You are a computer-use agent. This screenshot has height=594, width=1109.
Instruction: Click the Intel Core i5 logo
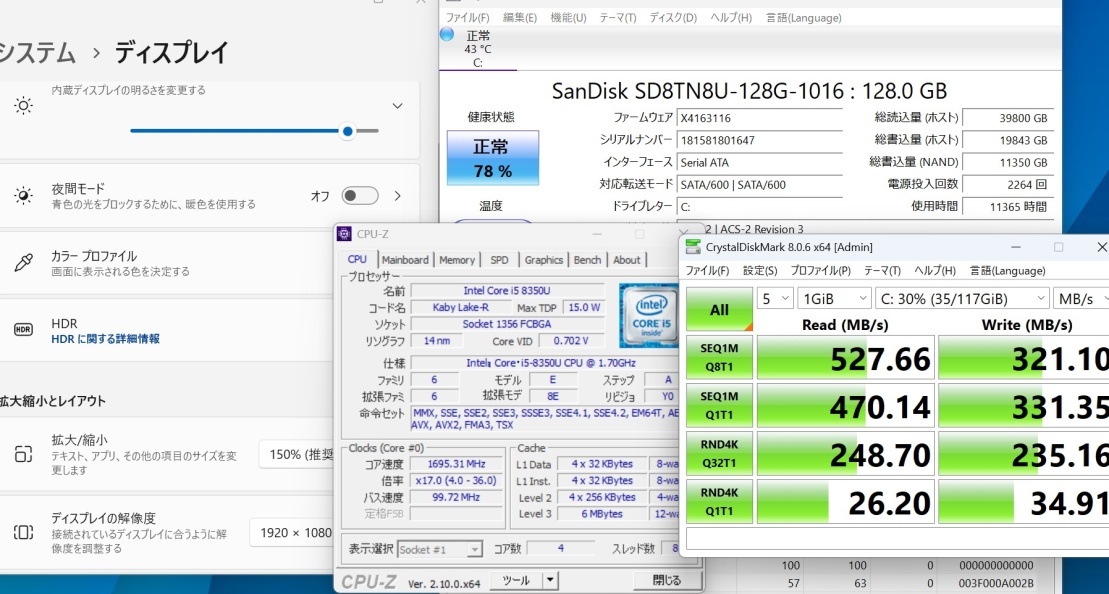[650, 314]
